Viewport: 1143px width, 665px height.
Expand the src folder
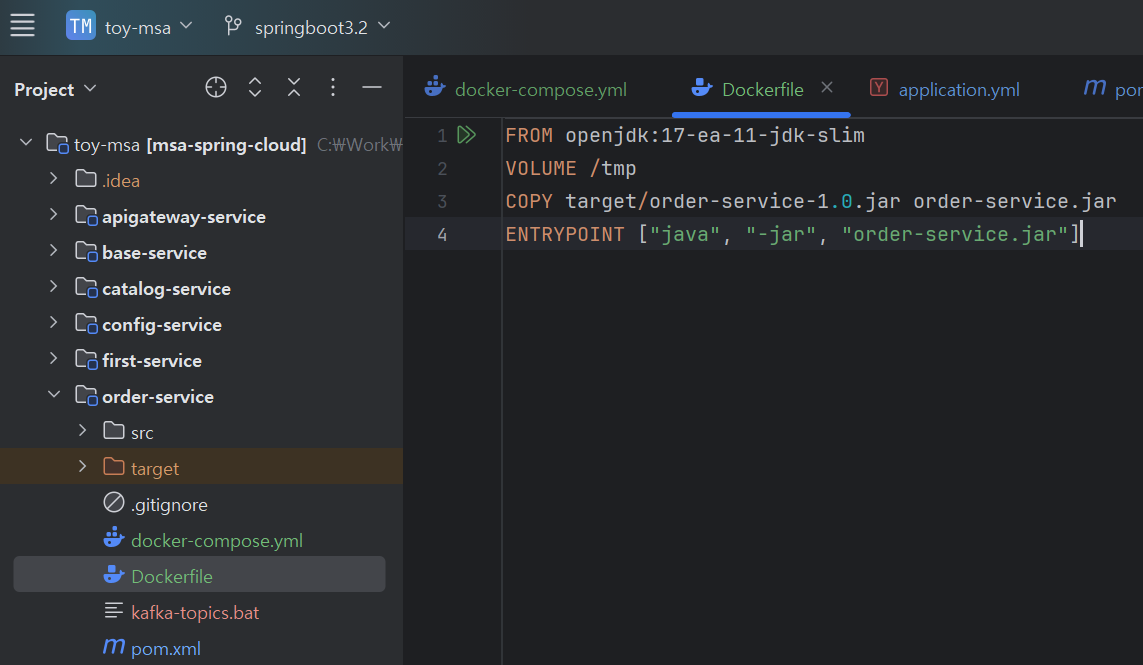82,431
